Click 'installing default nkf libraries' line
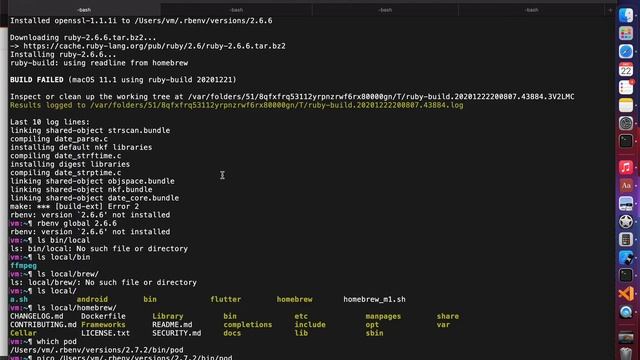Screen dimensions: 640x360 pos(81,147)
